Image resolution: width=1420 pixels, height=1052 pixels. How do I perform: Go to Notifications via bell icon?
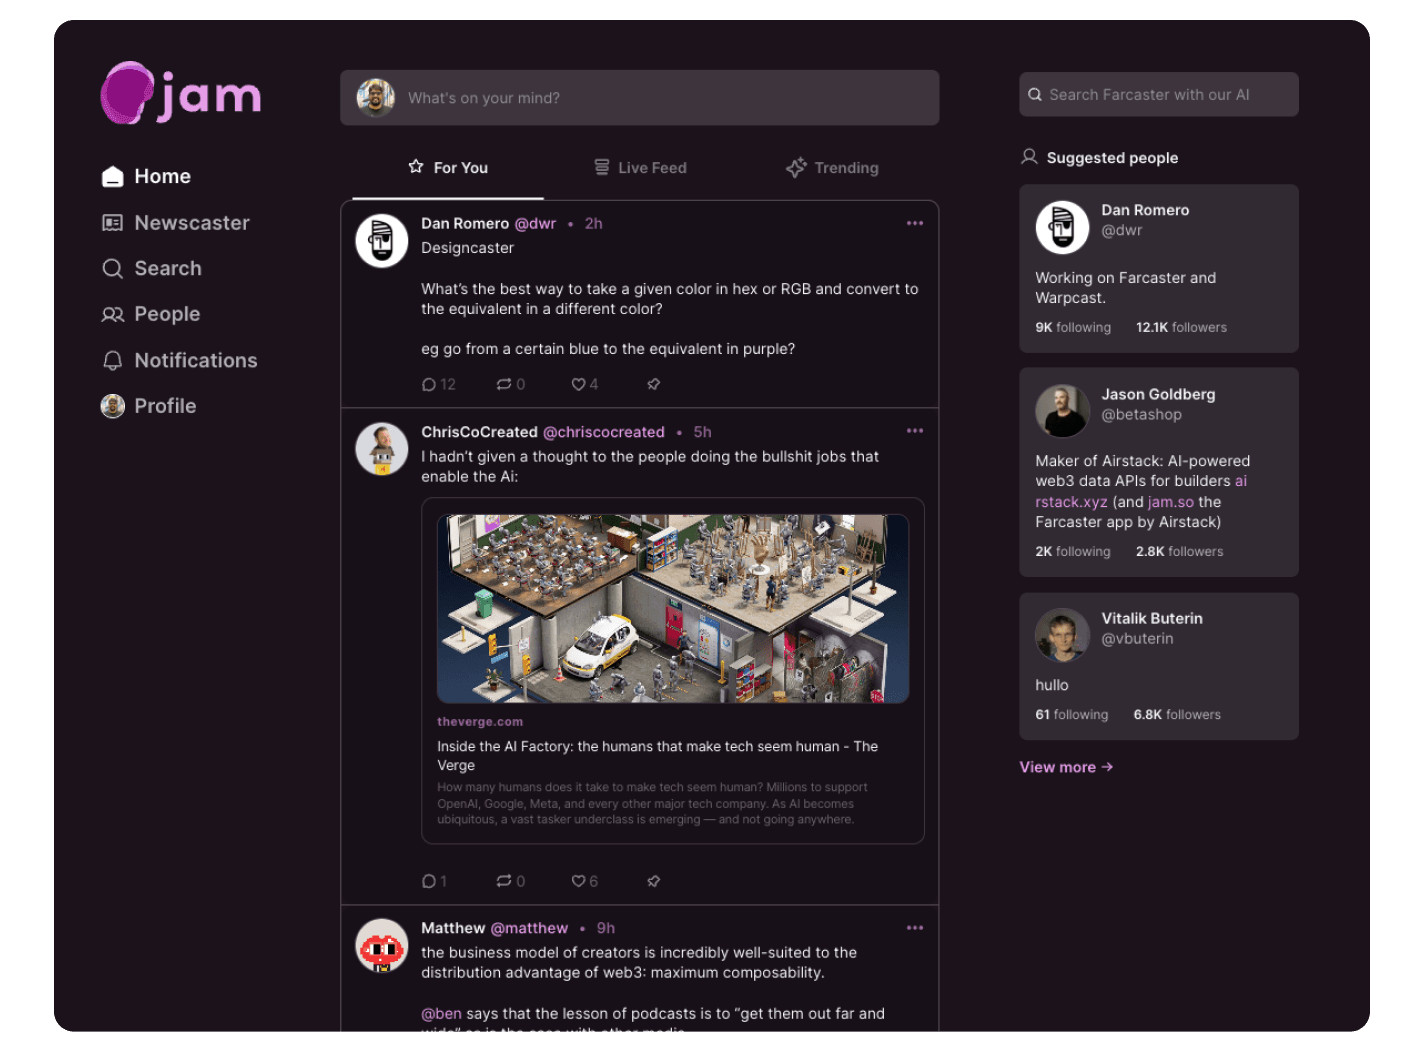point(113,361)
